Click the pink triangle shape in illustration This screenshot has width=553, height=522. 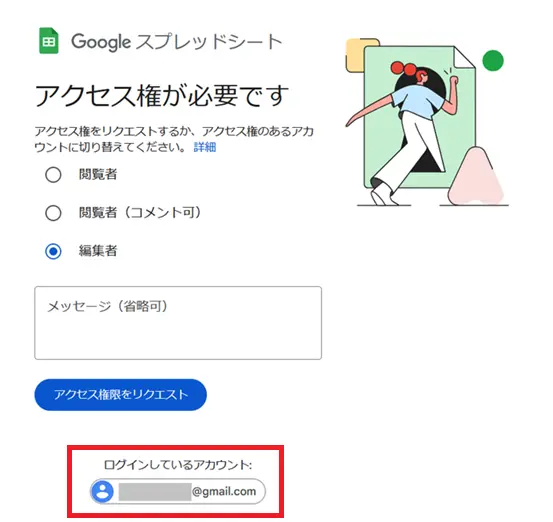pyautogui.click(x=477, y=177)
